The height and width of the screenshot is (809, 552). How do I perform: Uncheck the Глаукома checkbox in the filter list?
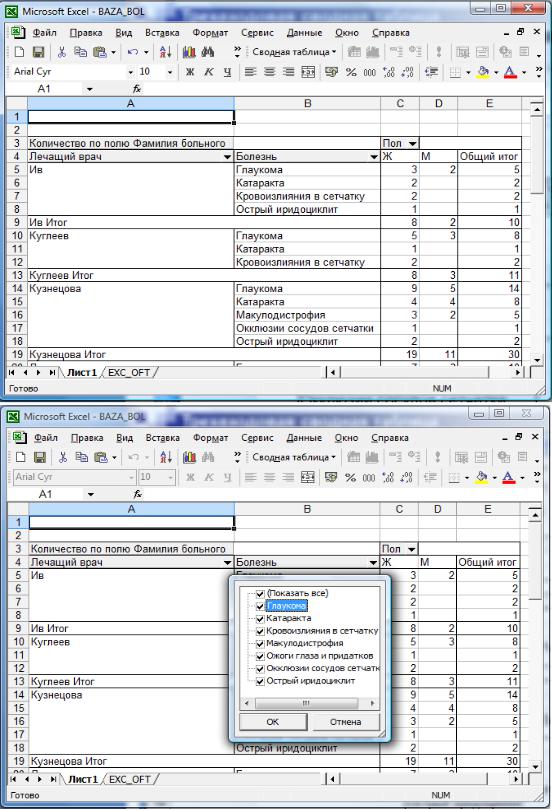(x=260, y=606)
